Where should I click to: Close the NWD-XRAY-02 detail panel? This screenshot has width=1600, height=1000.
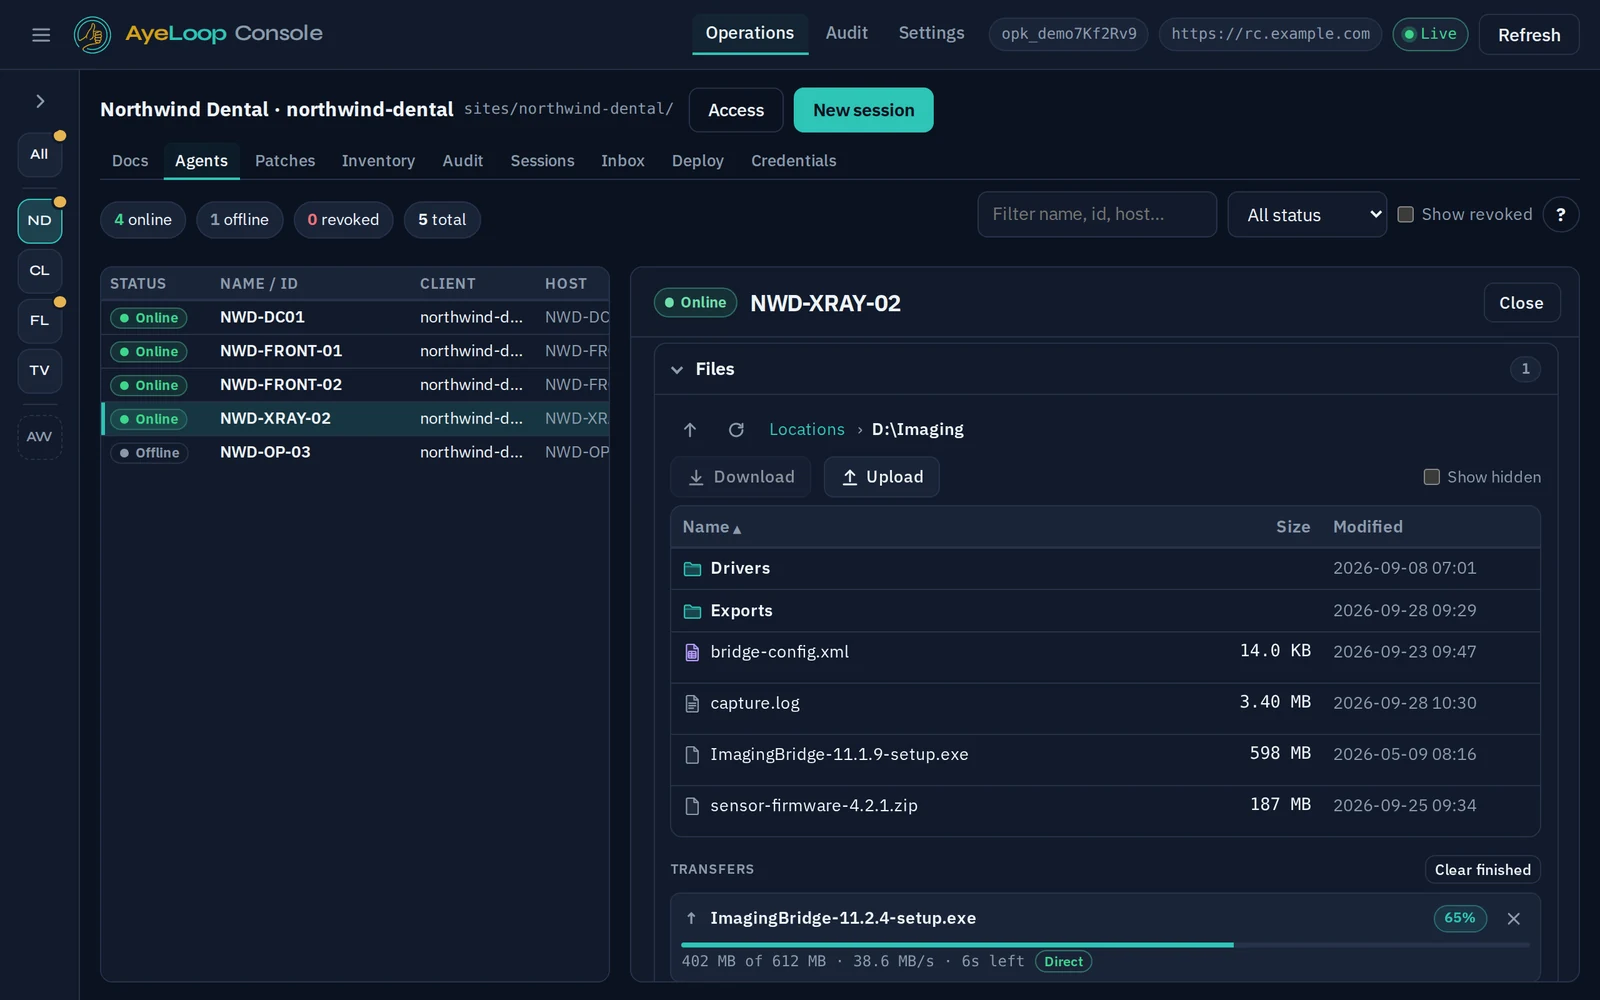(x=1521, y=303)
